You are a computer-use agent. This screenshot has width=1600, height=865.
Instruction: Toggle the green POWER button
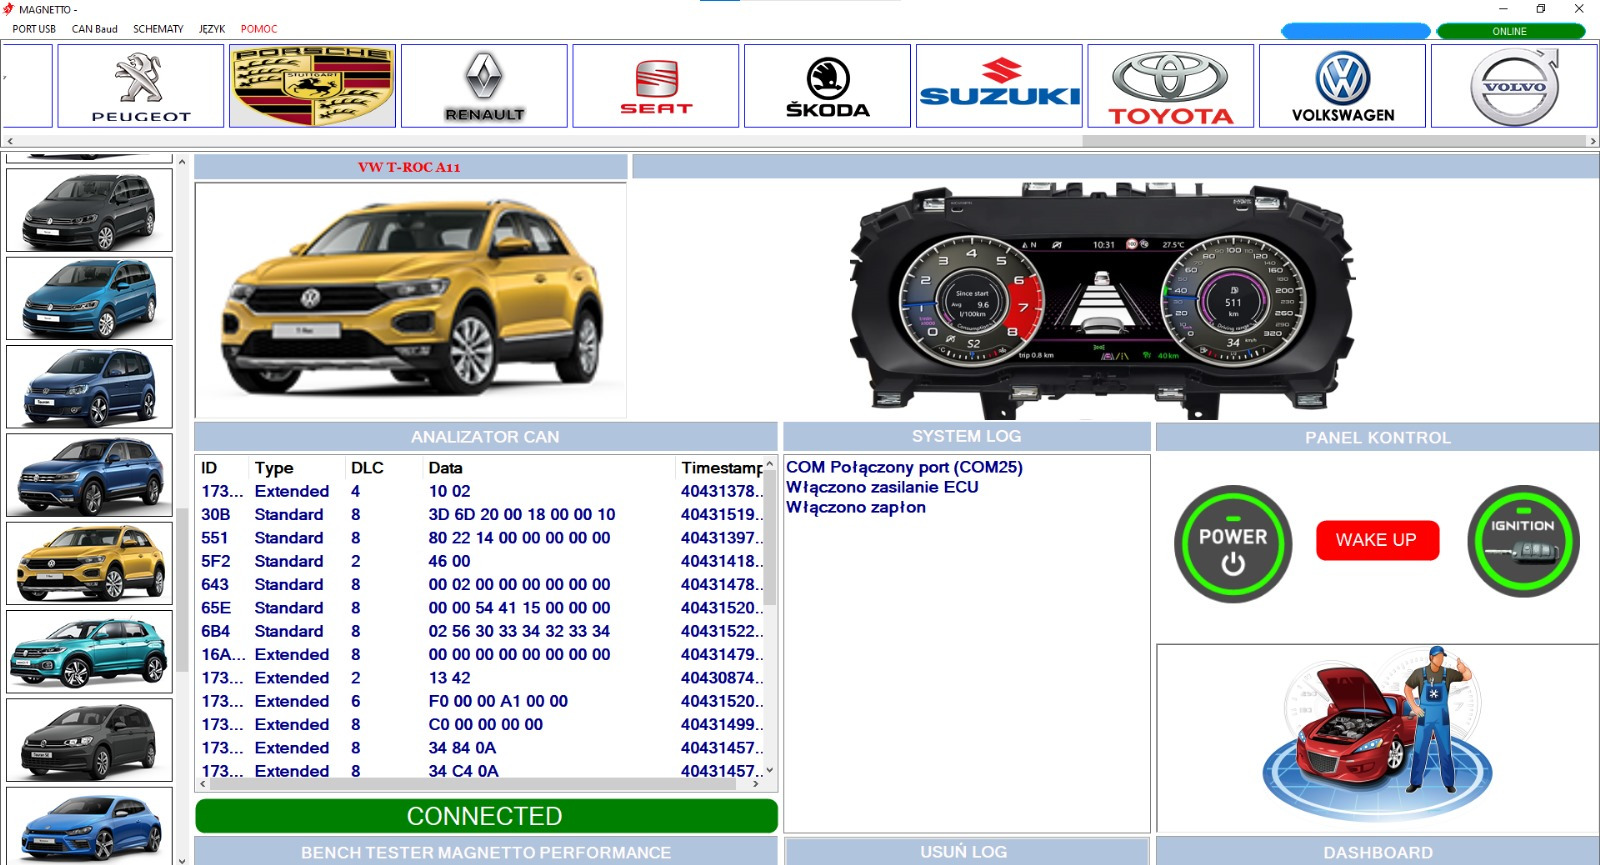point(1233,544)
